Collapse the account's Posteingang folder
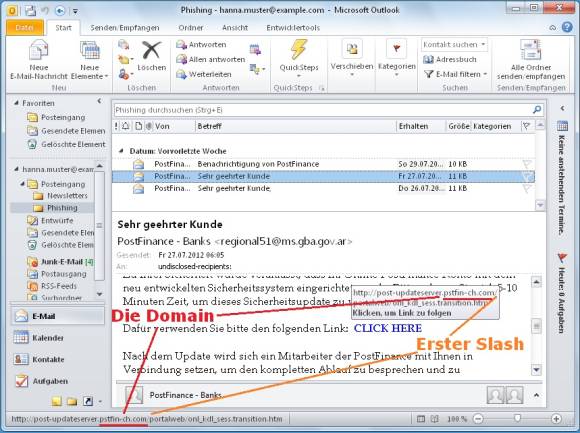The height and width of the screenshot is (433, 580). pos(23,184)
